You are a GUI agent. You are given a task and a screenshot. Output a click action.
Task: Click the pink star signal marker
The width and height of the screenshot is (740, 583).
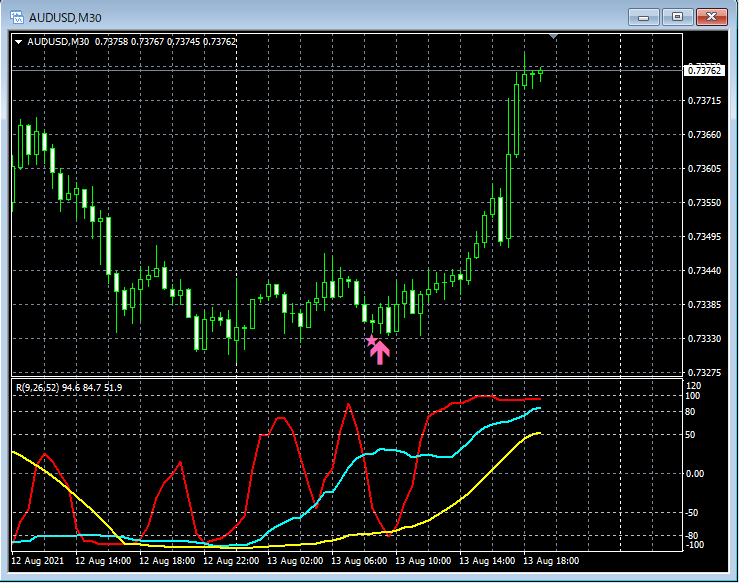click(x=371, y=340)
